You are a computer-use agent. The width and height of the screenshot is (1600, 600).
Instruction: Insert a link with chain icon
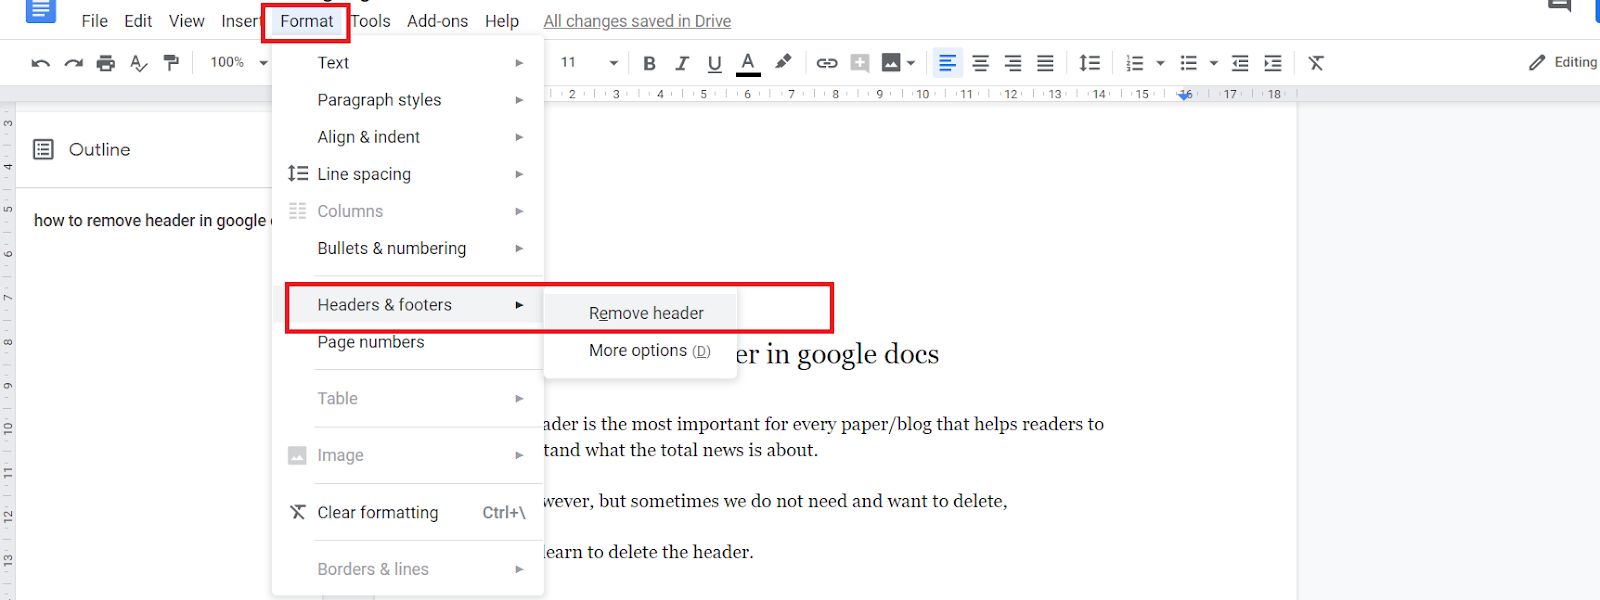pyautogui.click(x=827, y=63)
